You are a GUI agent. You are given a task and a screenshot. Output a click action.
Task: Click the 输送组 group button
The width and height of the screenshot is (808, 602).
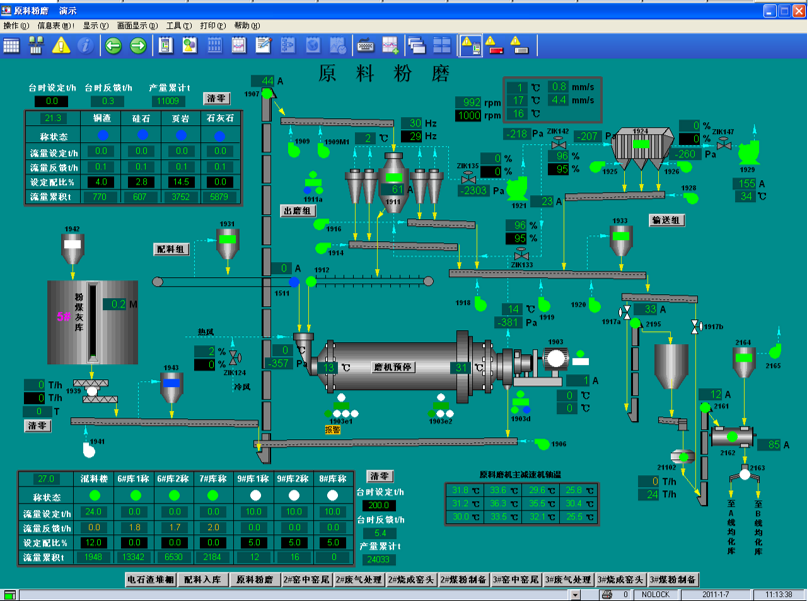[666, 220]
